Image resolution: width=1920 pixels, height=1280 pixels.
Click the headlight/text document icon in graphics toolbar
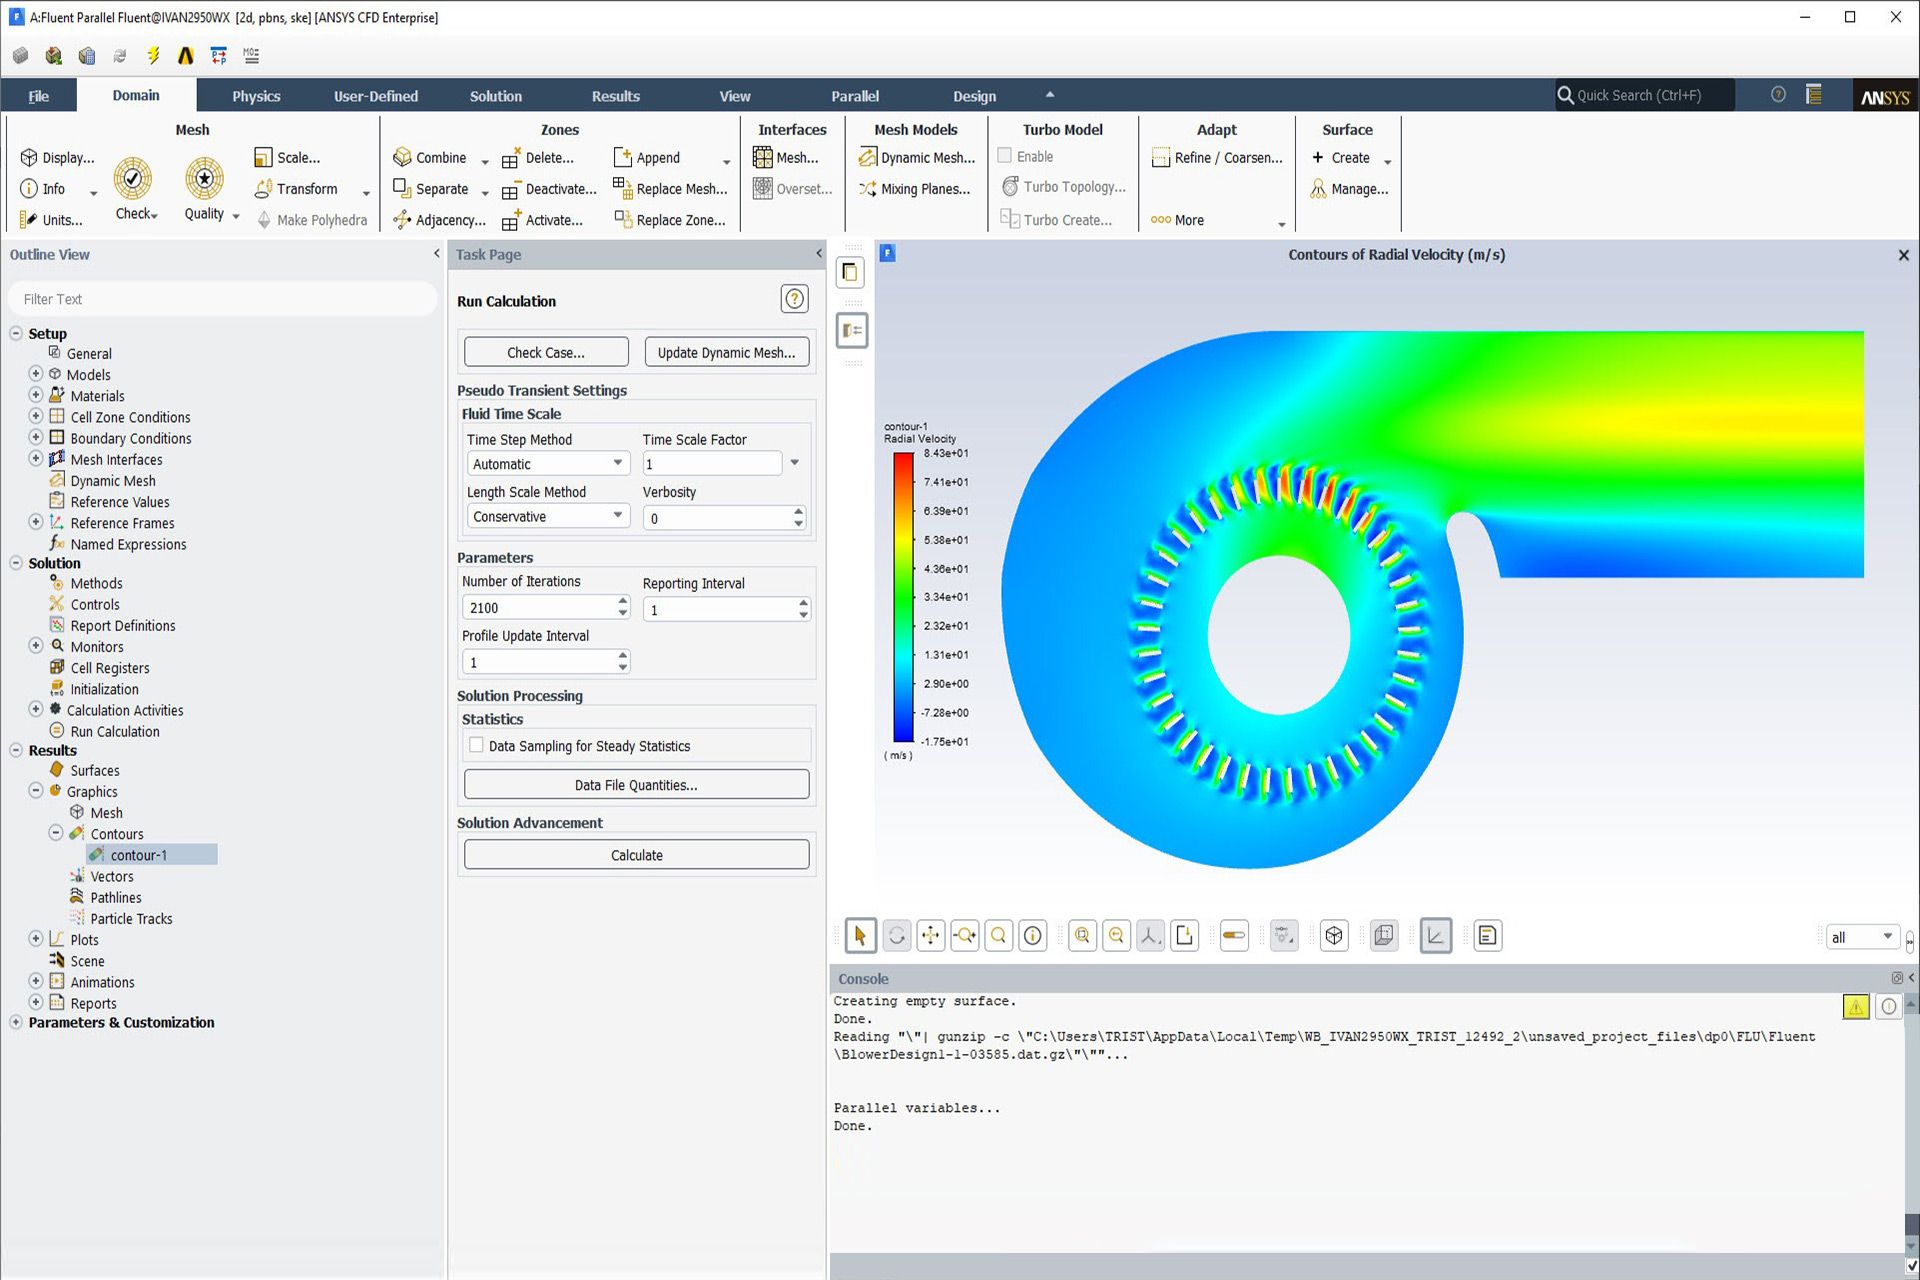(x=1487, y=936)
